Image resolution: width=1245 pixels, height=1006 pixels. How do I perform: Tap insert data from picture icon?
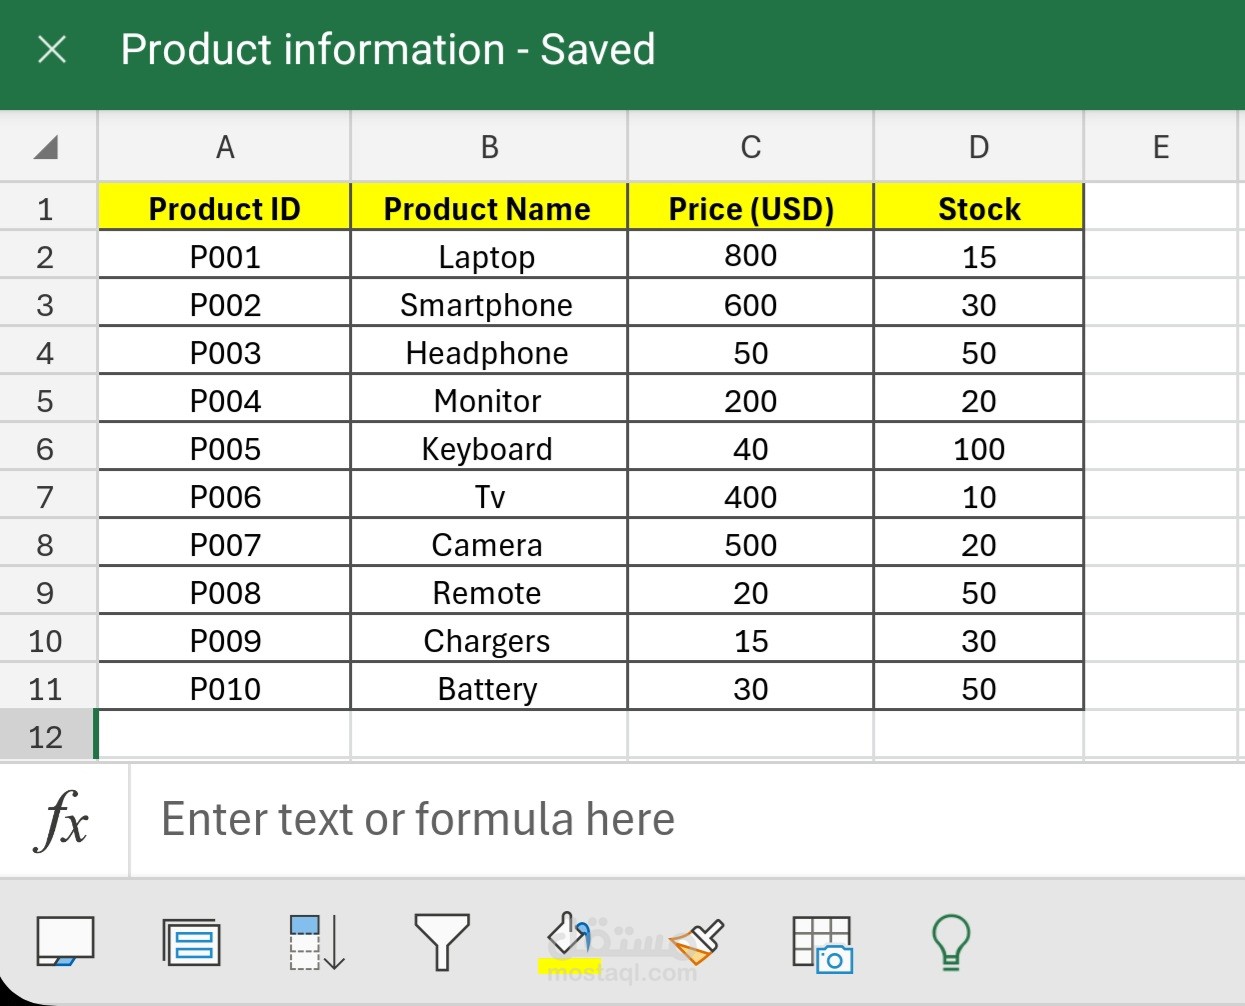click(x=822, y=943)
